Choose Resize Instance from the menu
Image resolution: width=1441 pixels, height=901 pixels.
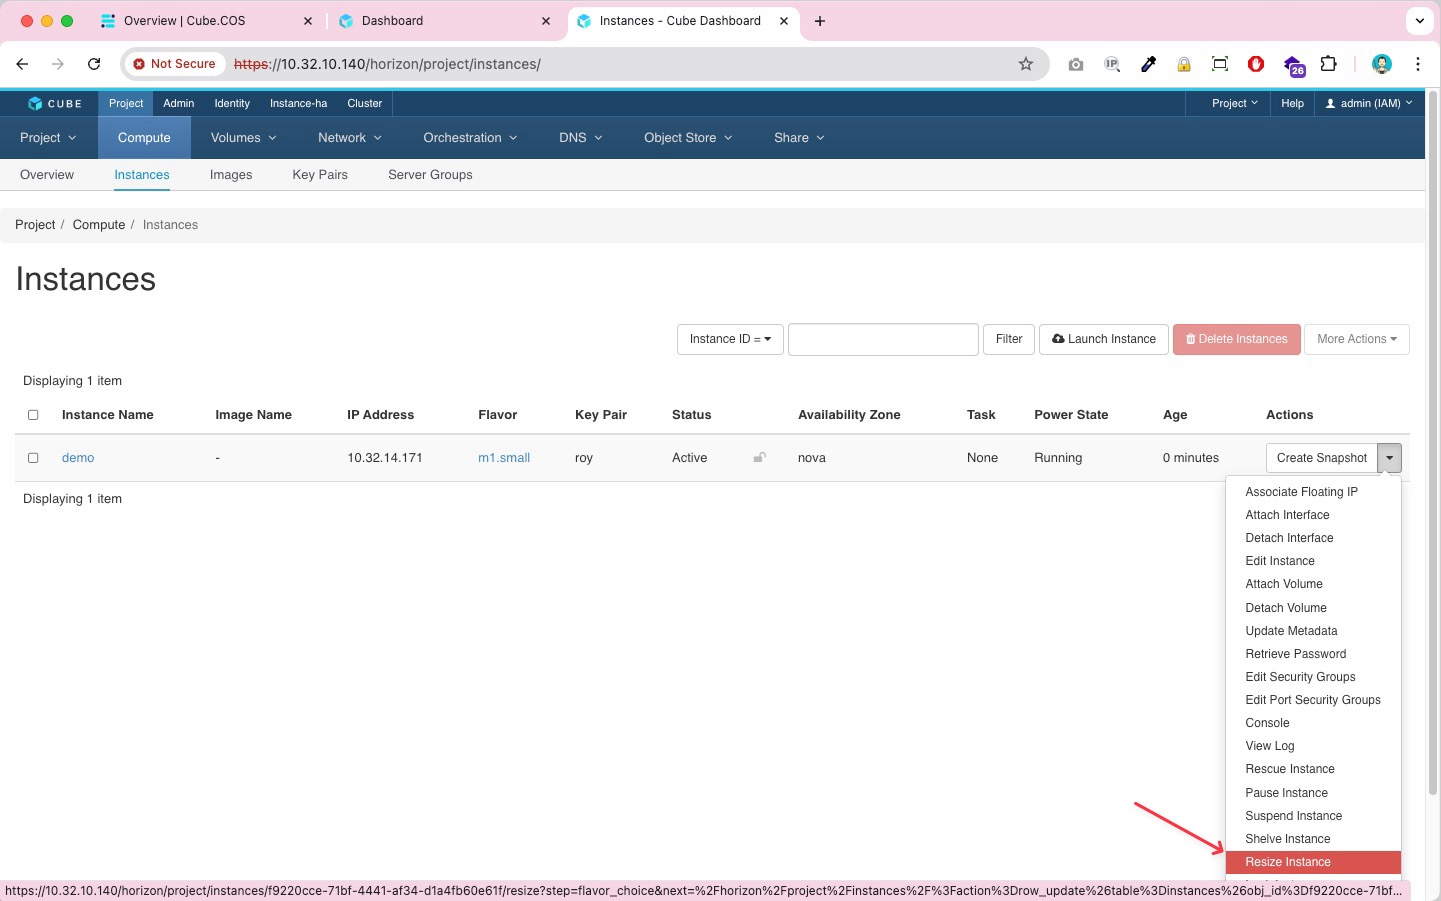click(1313, 862)
